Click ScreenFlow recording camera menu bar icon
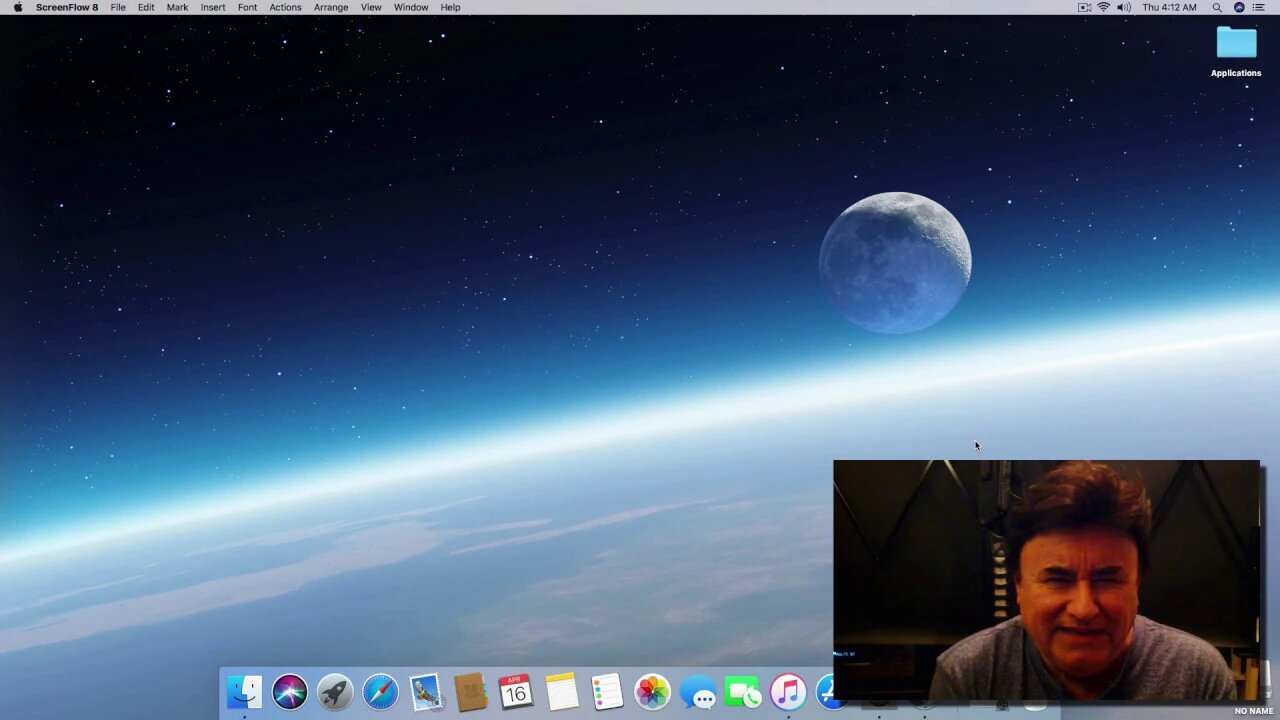The height and width of the screenshot is (720, 1280). (1084, 7)
